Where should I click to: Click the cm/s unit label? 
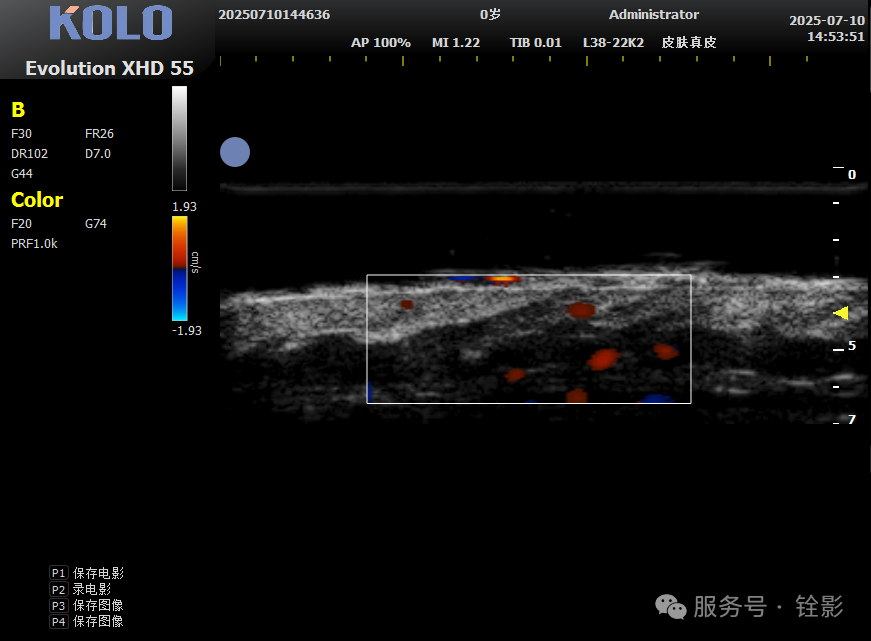tap(195, 262)
